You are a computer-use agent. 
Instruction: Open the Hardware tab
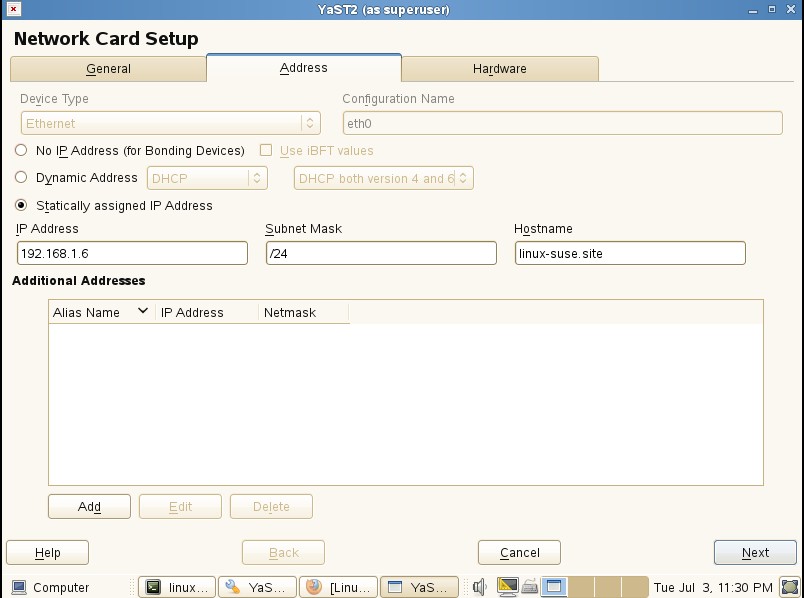[499, 69]
